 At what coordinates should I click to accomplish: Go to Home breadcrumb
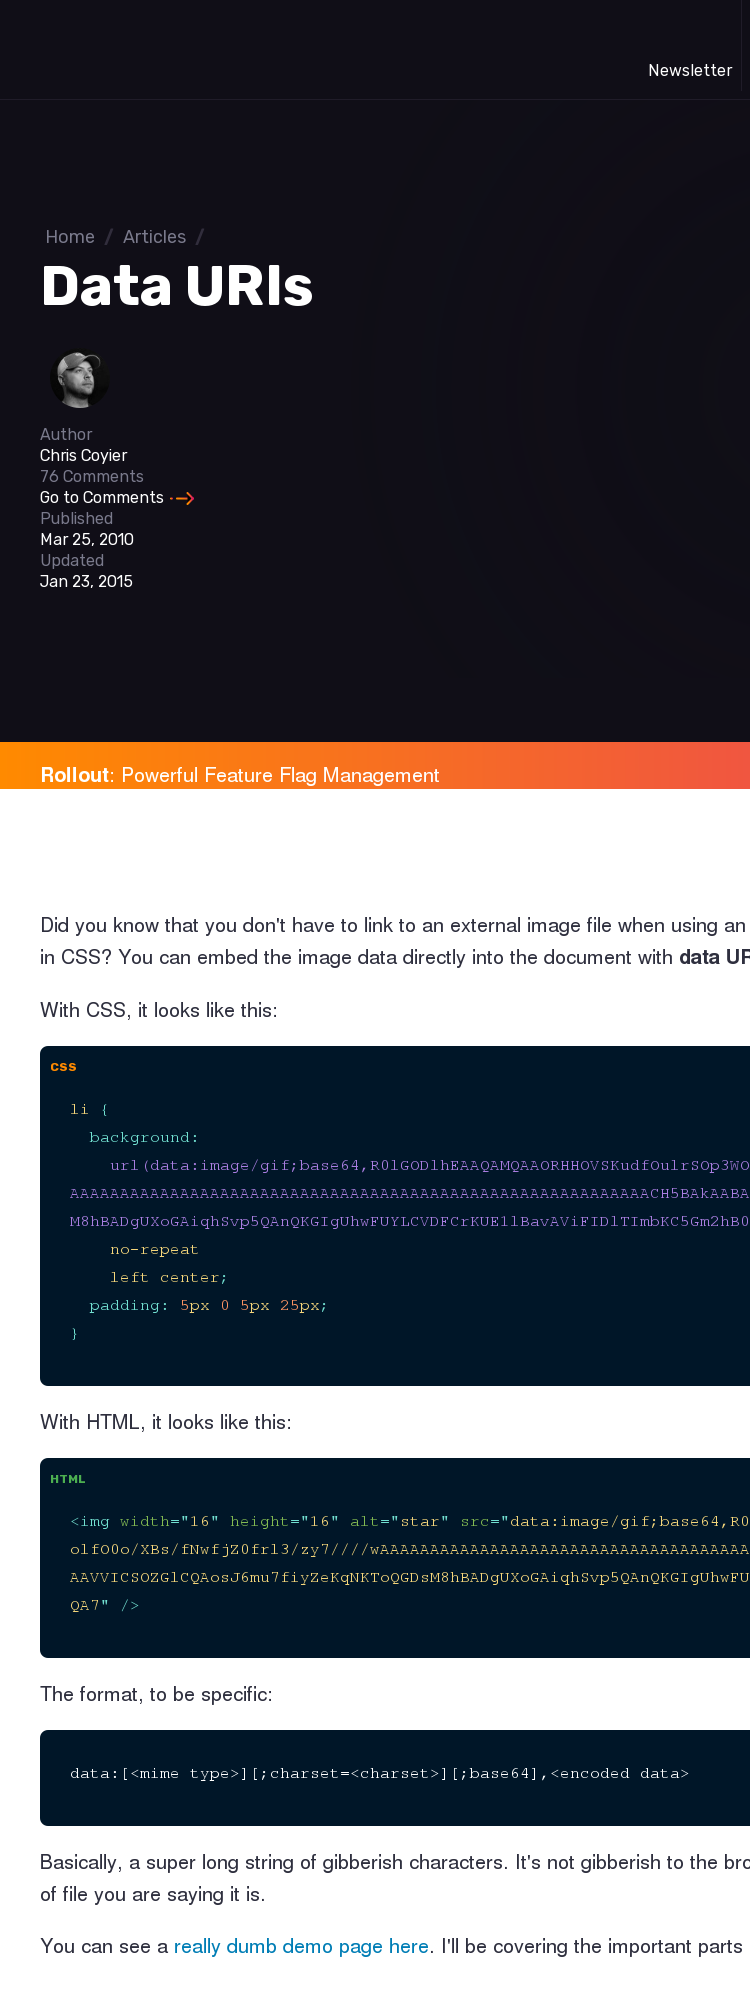coord(70,237)
